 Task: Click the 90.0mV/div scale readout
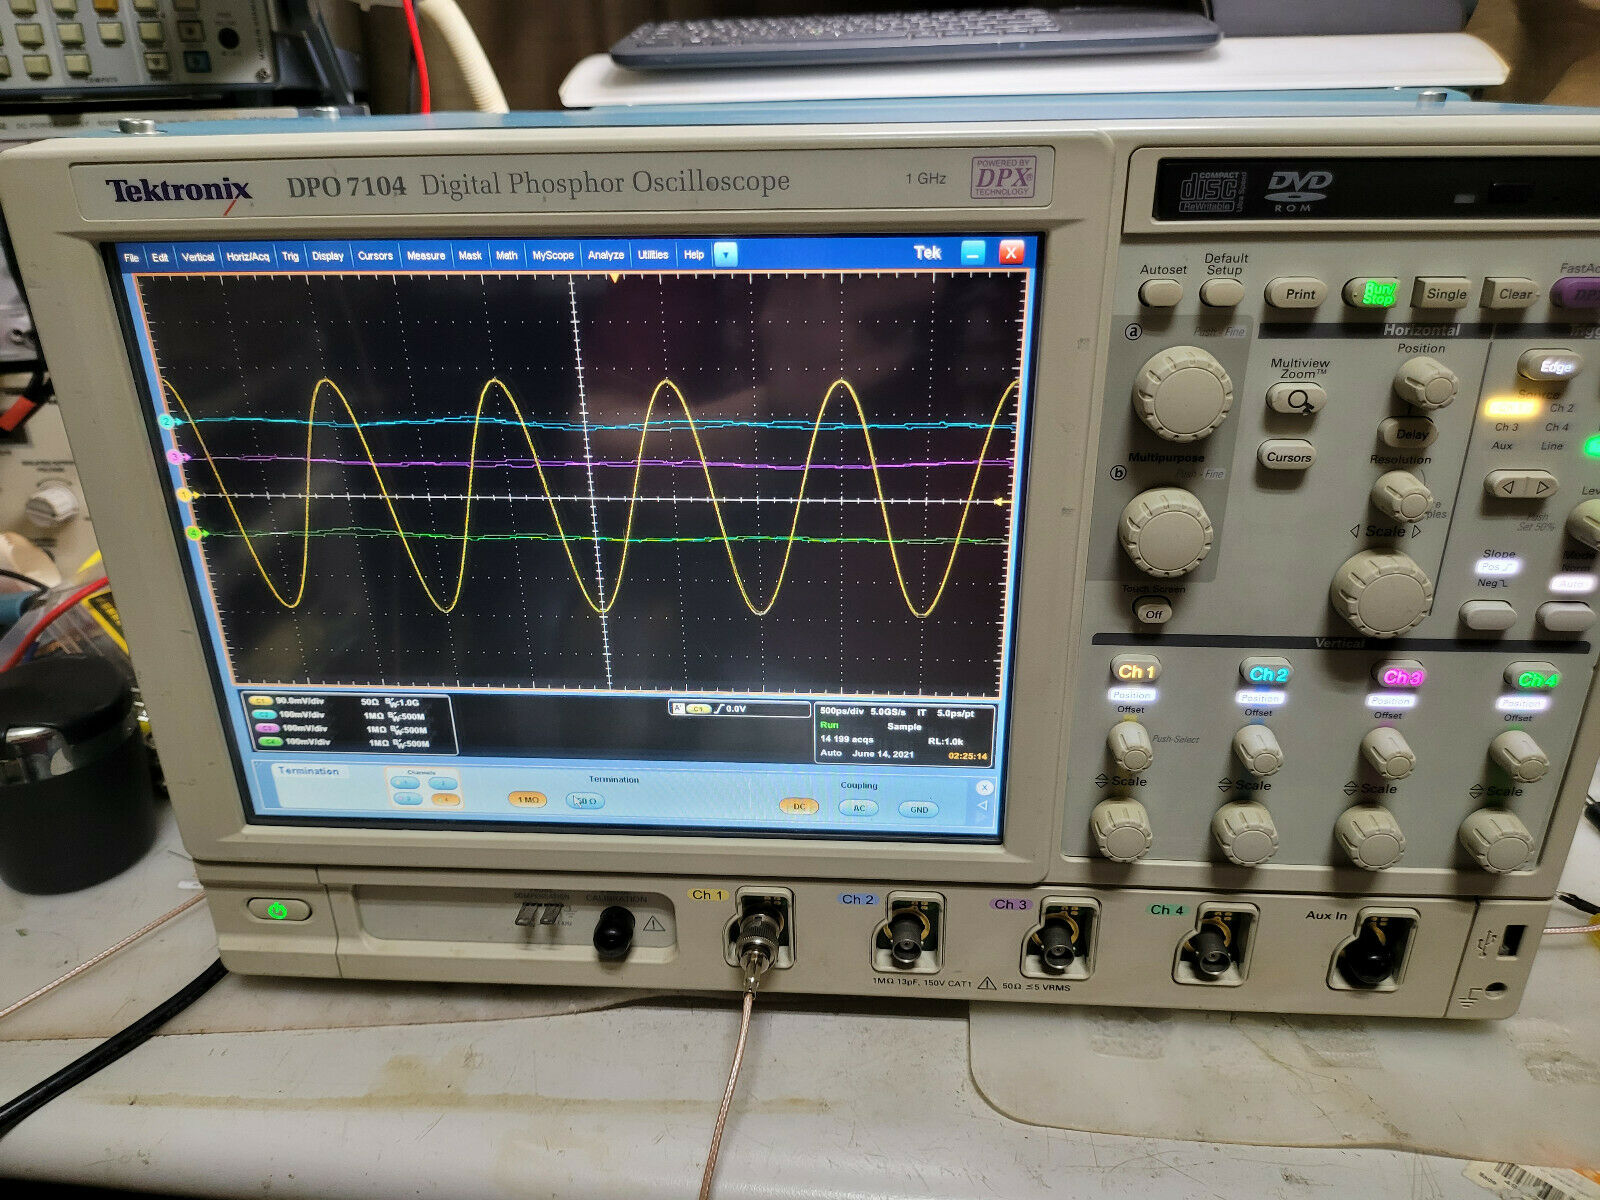pos(300,700)
